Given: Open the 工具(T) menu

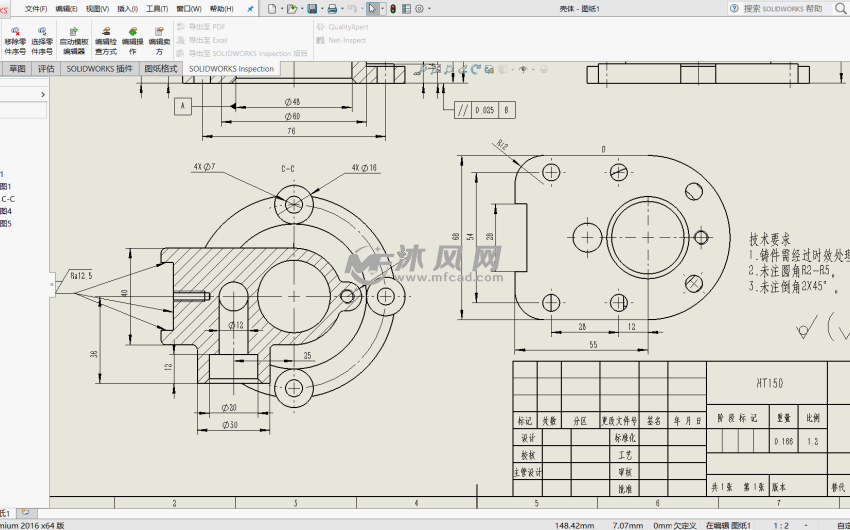Looking at the screenshot, I should [157, 8].
